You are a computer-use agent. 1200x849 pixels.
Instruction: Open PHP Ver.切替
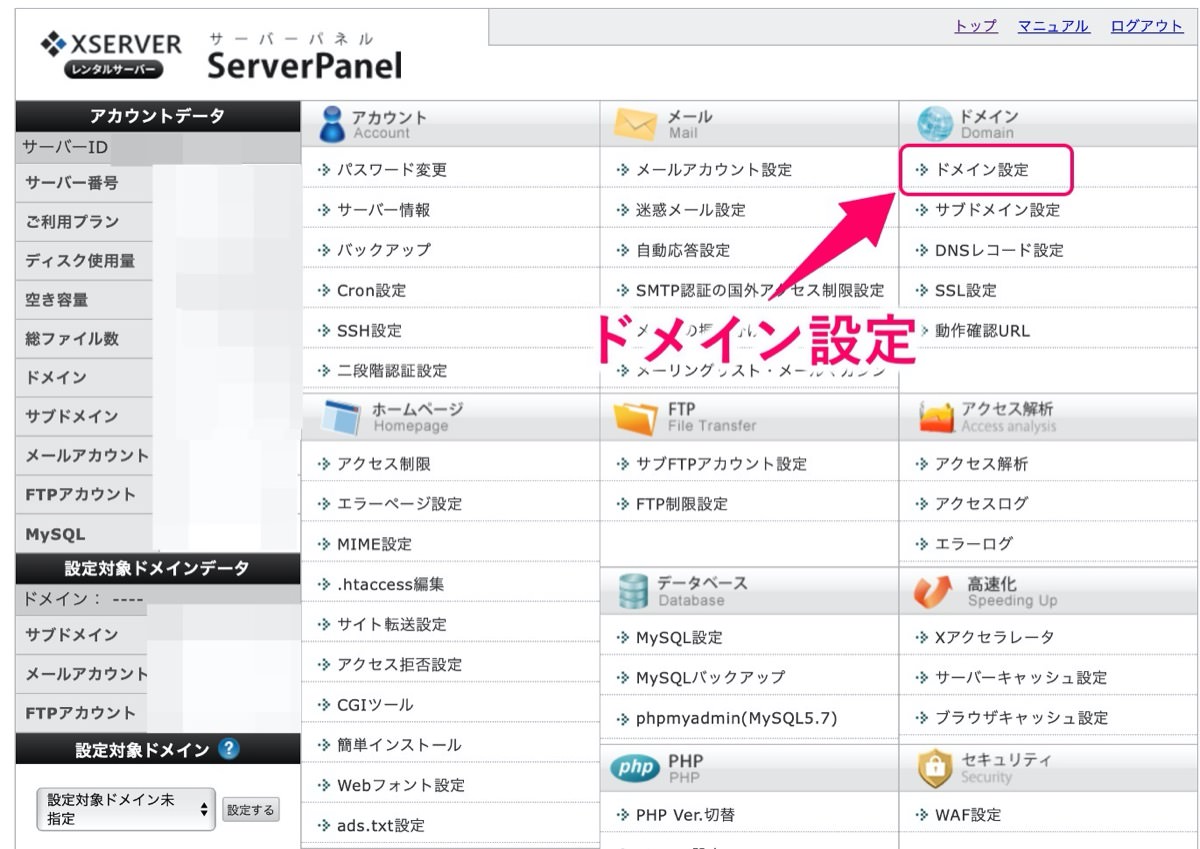point(685,815)
